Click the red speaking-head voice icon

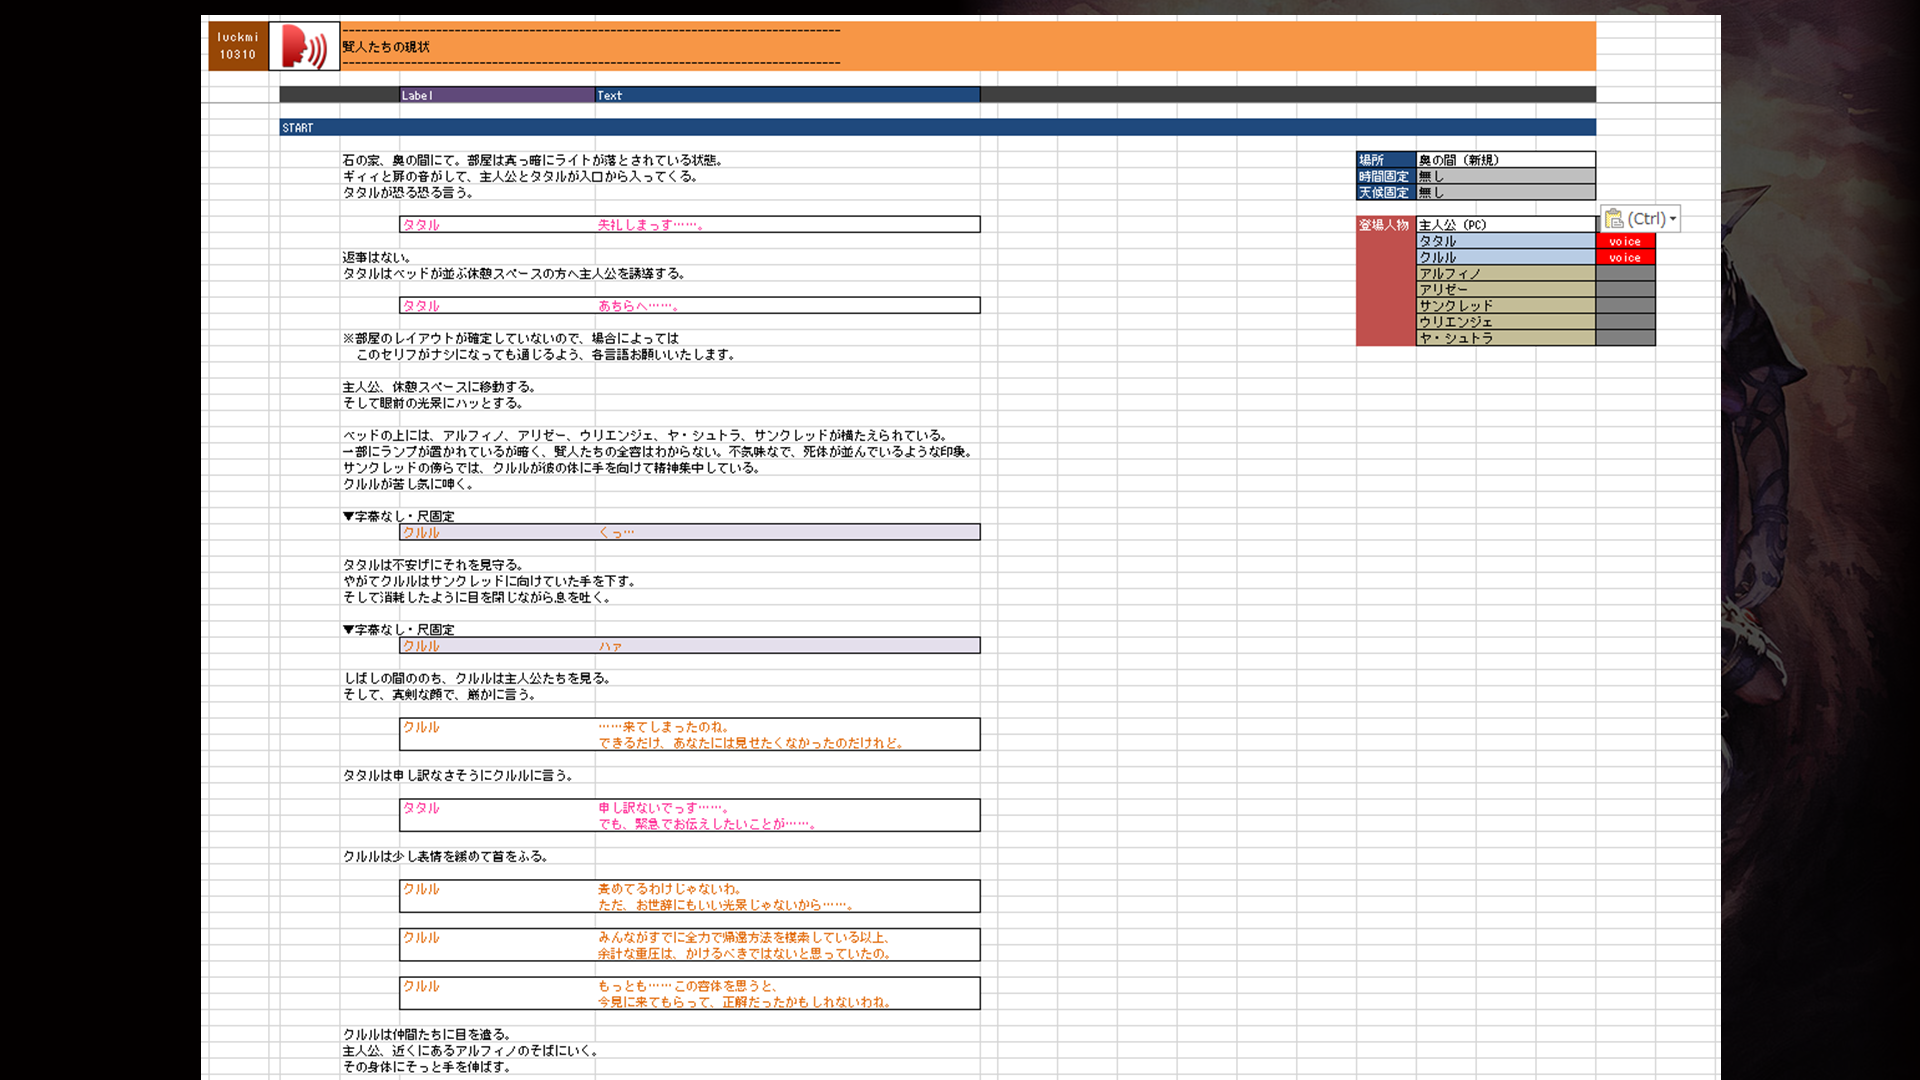click(x=304, y=46)
